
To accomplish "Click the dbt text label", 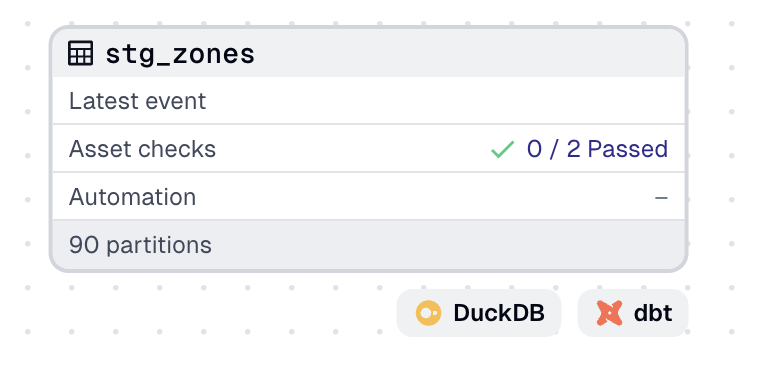I will (653, 313).
